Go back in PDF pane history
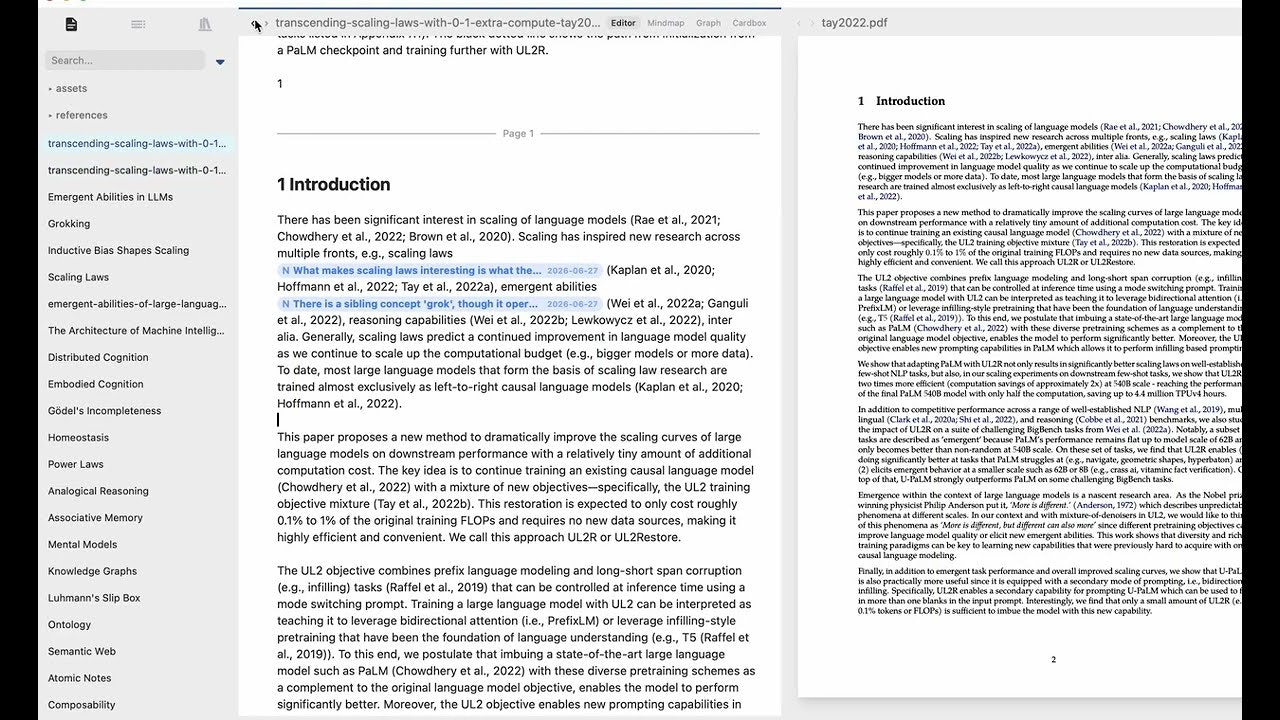The image size is (1280, 720). [798, 23]
